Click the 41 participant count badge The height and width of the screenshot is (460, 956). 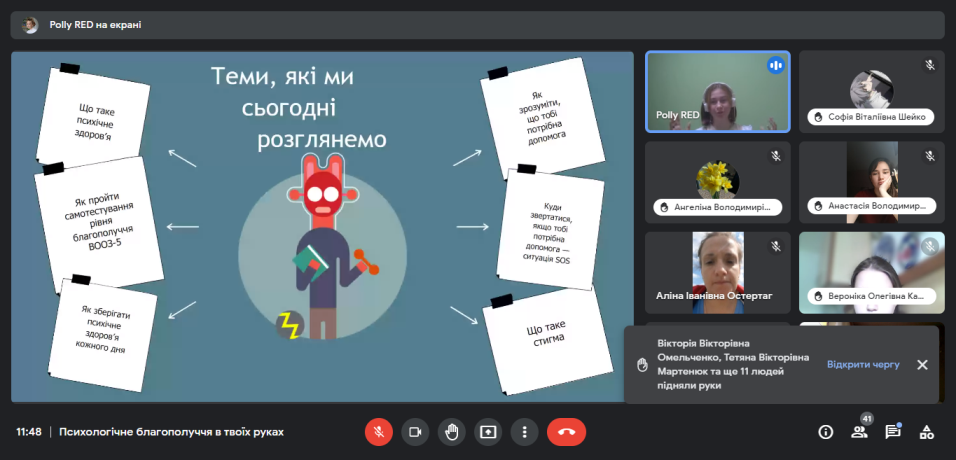click(866, 419)
